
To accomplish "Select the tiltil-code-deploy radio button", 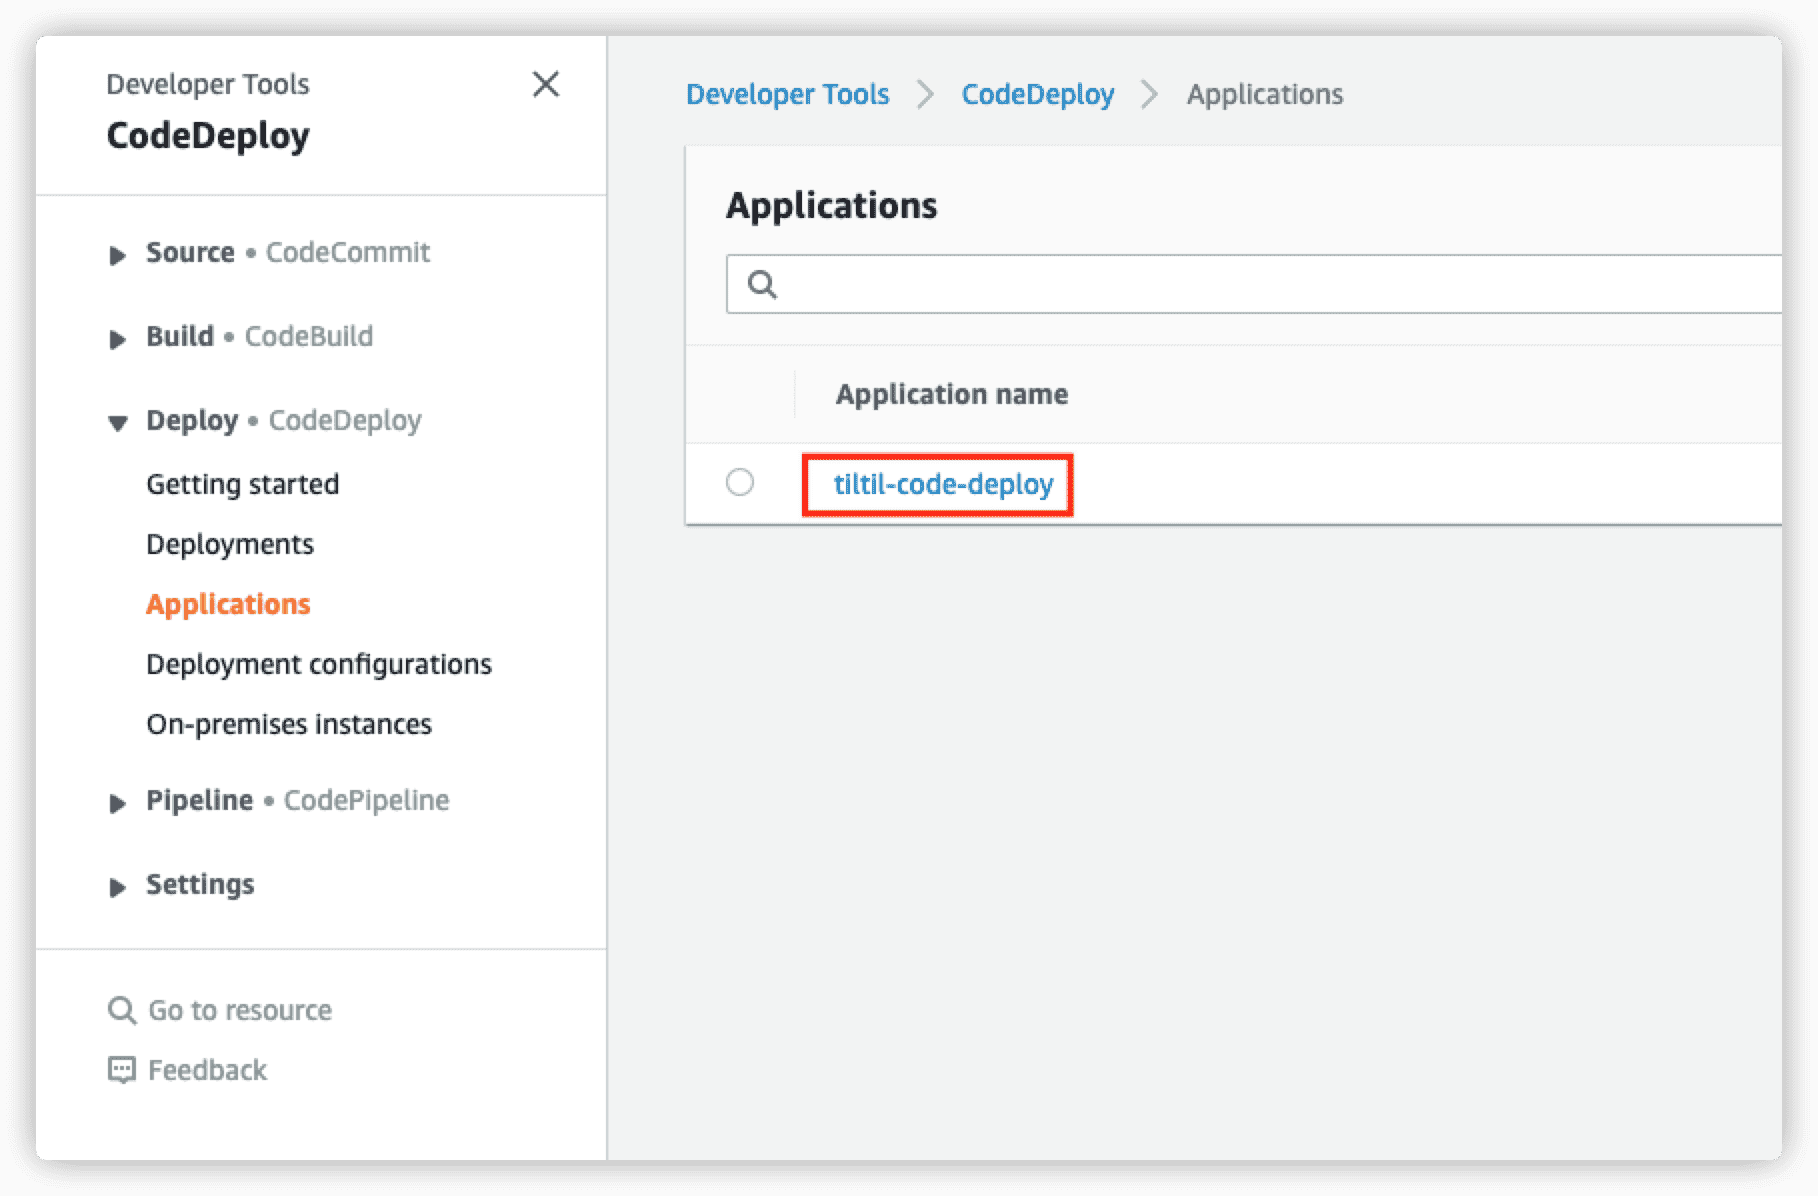I will 740,482.
